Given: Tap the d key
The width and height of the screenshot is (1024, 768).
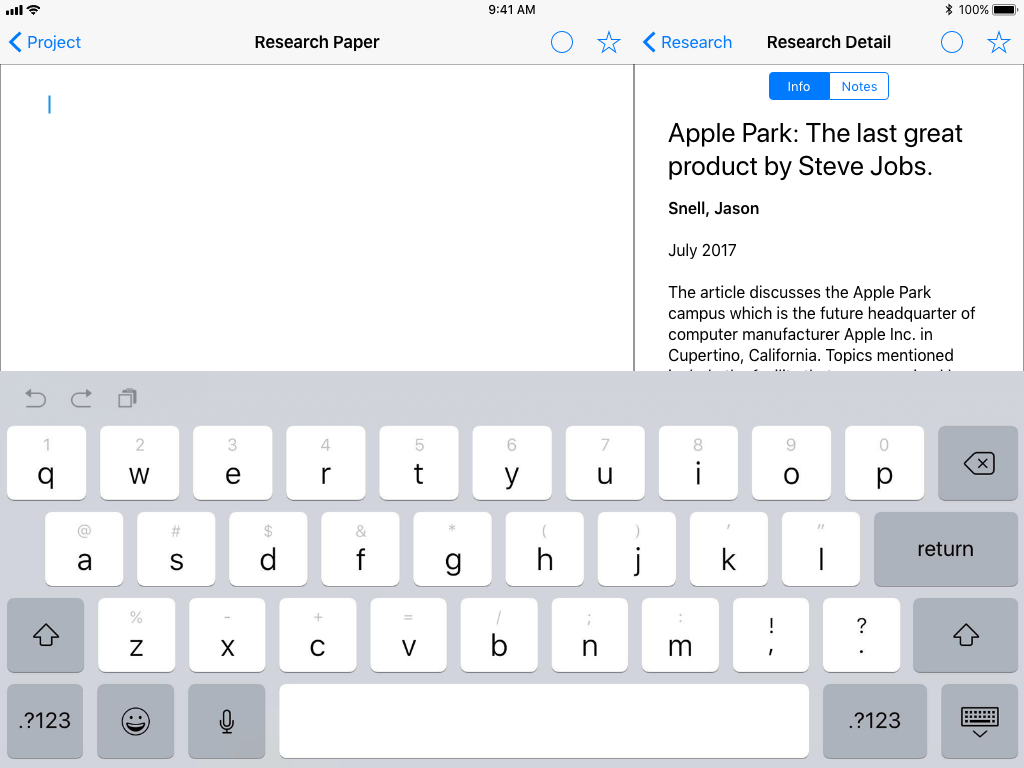Looking at the screenshot, I should 268,549.
